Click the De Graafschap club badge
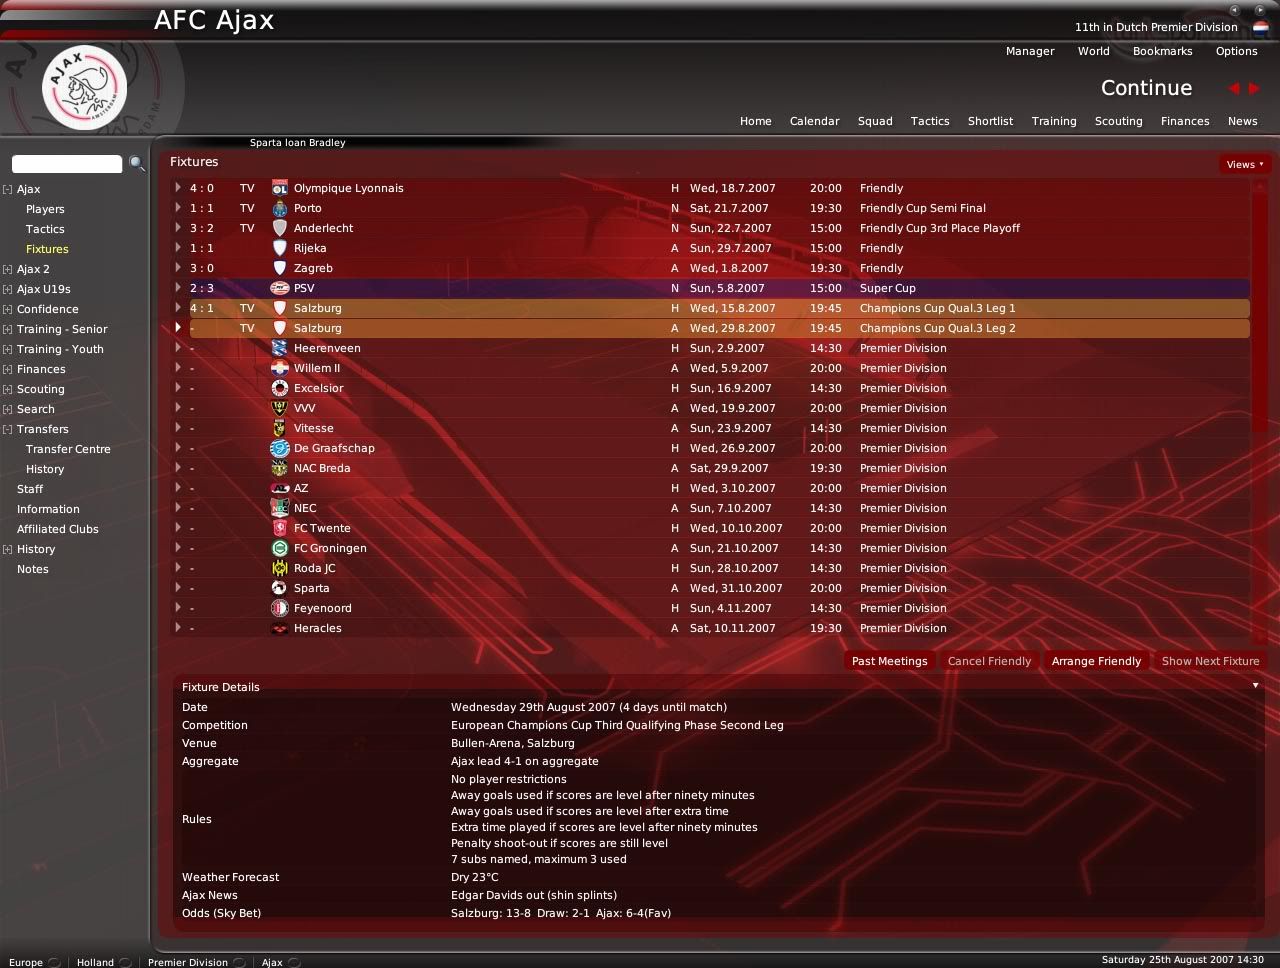Viewport: 1280px width, 968px height. click(x=280, y=448)
